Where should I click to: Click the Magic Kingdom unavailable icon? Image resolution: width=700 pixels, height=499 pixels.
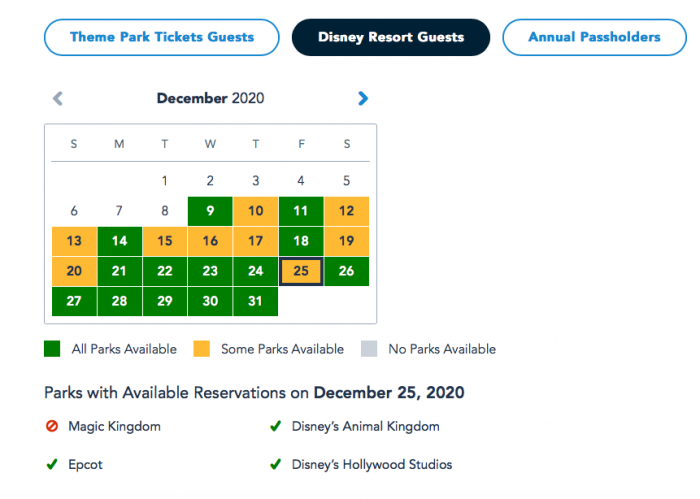51,427
